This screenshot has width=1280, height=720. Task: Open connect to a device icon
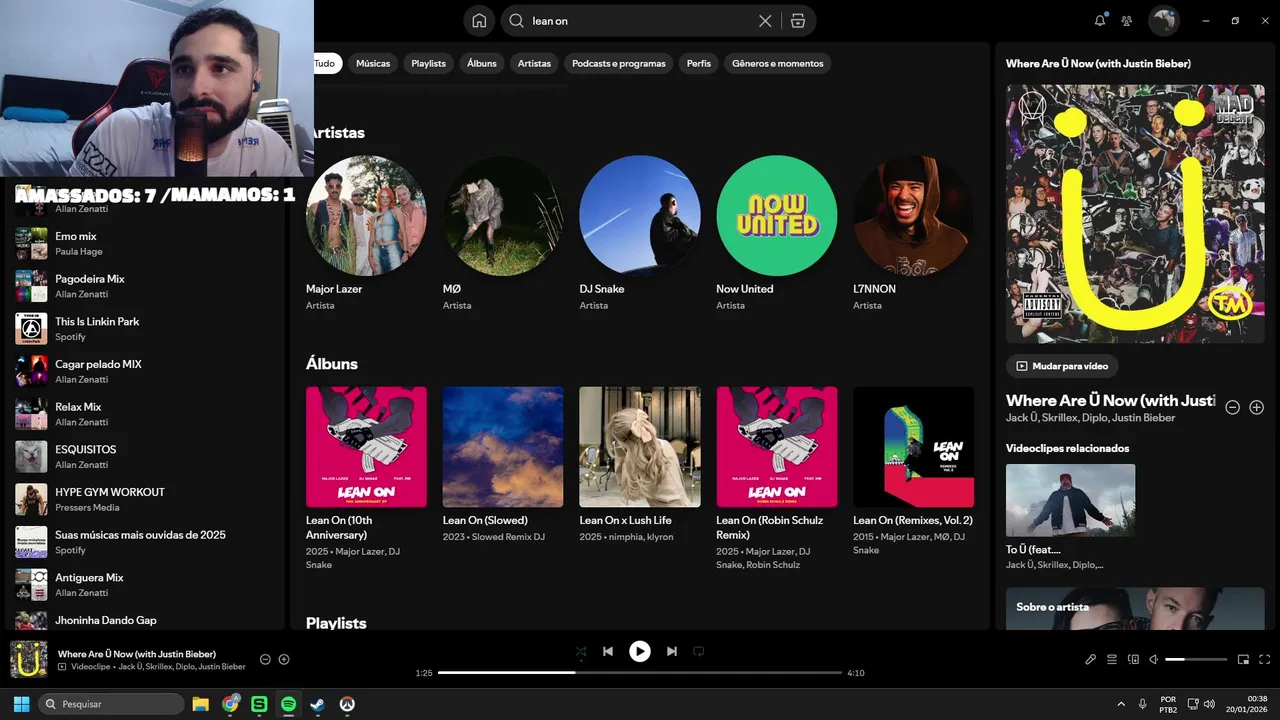1133,659
